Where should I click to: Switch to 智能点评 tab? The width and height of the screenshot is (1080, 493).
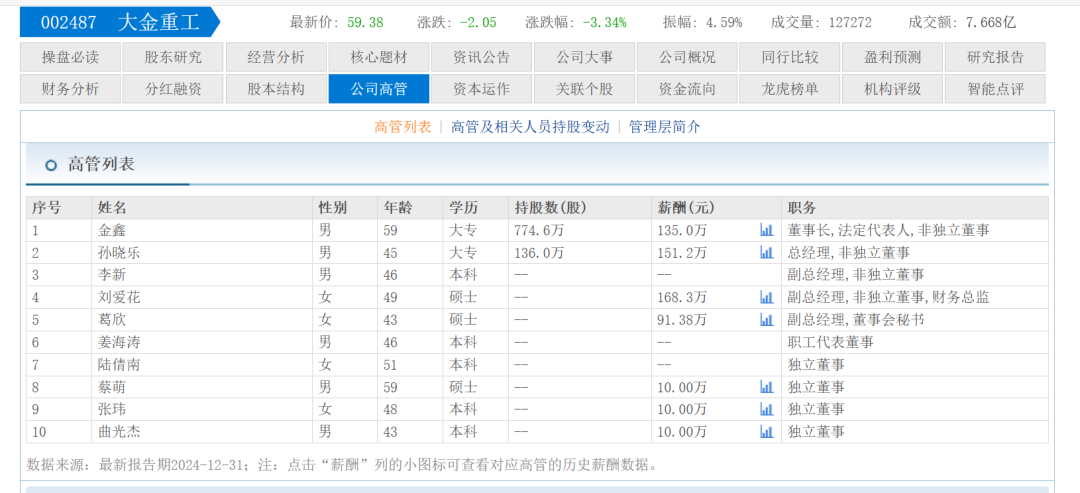pyautogui.click(x=995, y=89)
